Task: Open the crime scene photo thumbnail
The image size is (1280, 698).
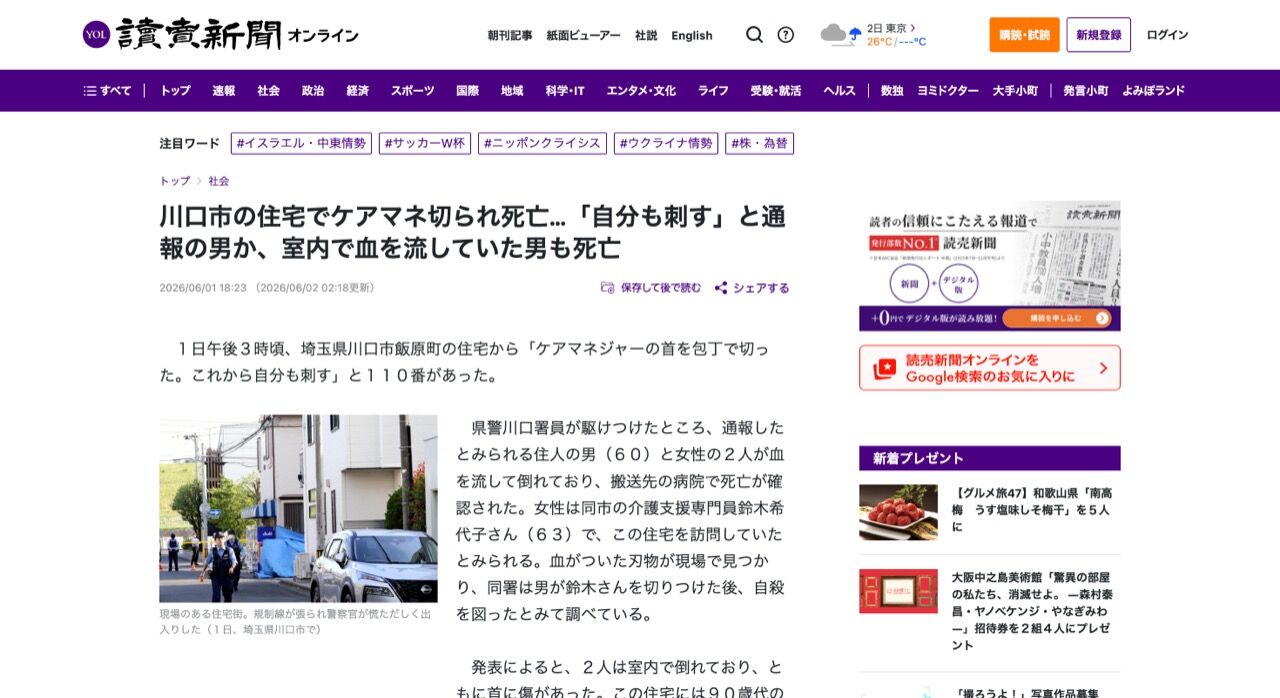Action: pyautogui.click(x=298, y=508)
